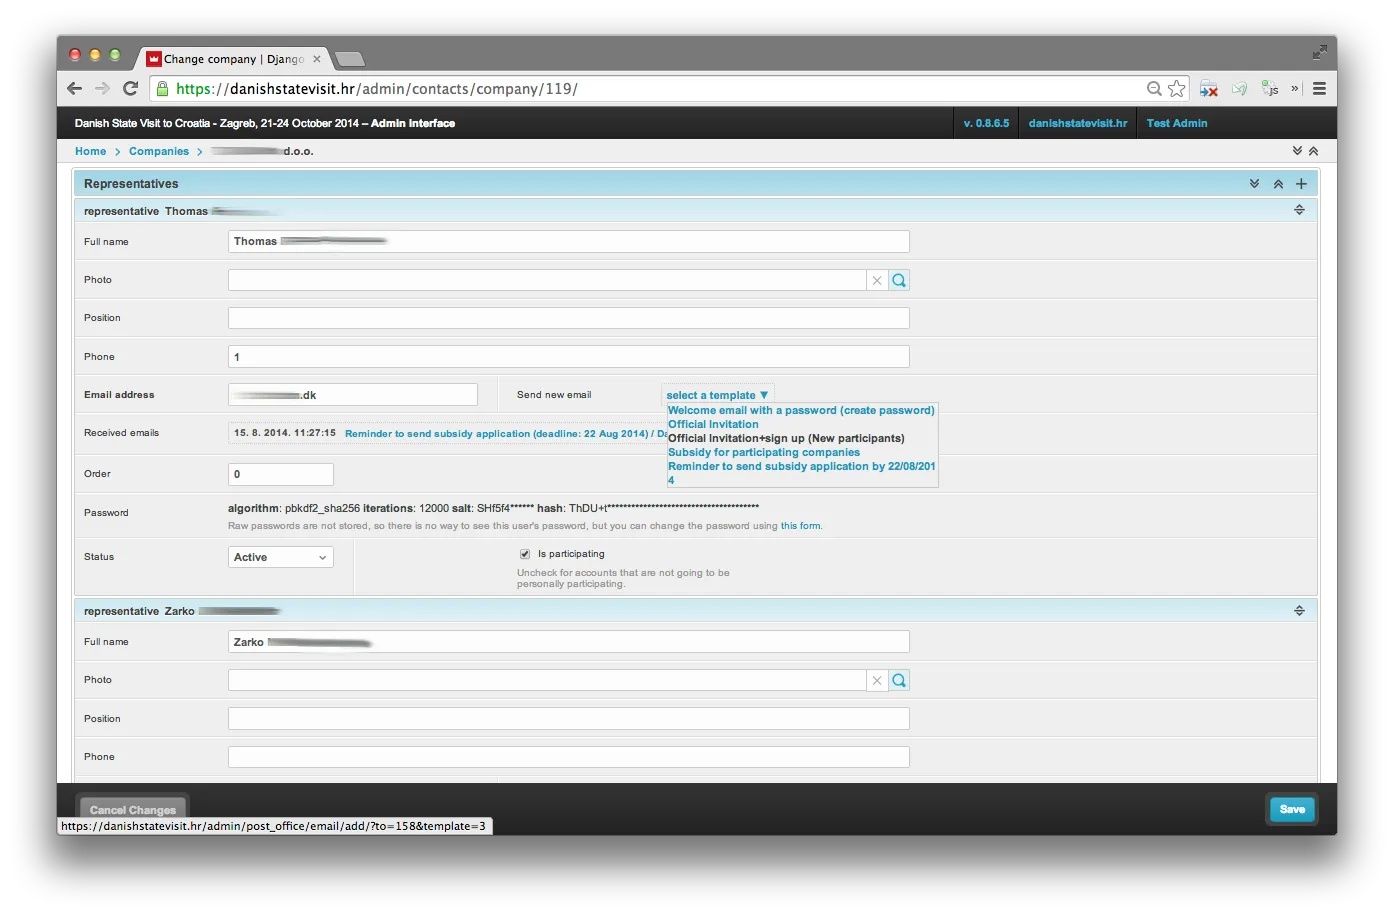Click the browser reload page icon

[x=130, y=89]
